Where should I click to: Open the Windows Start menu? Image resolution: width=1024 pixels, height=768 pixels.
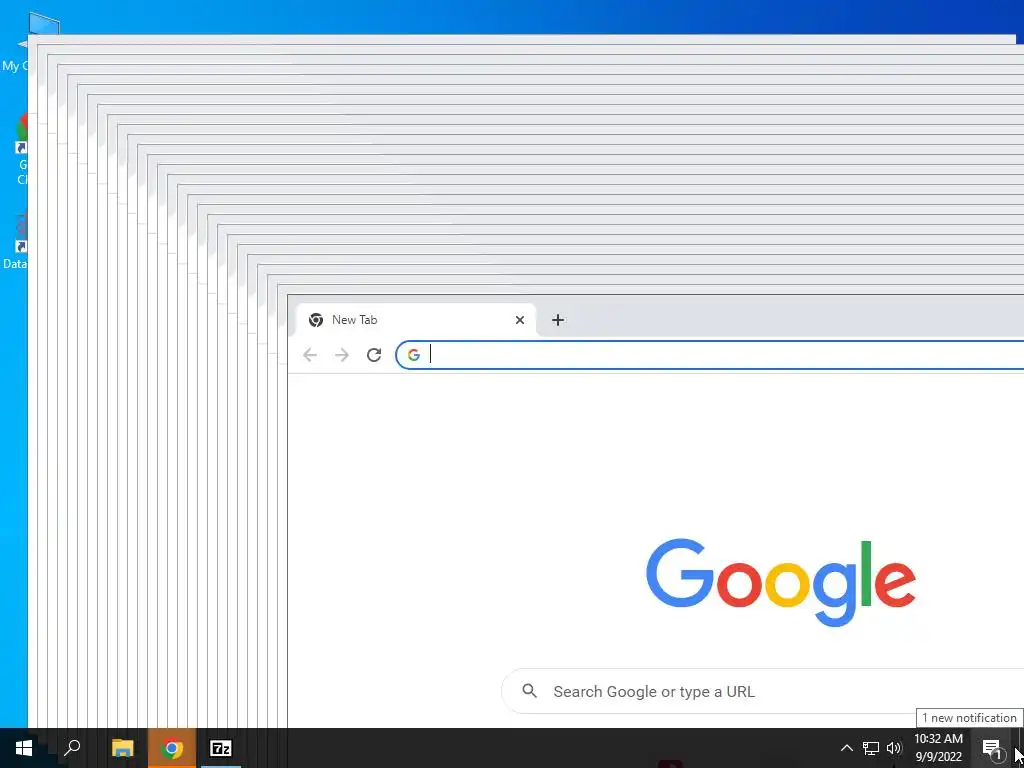tap(24, 748)
